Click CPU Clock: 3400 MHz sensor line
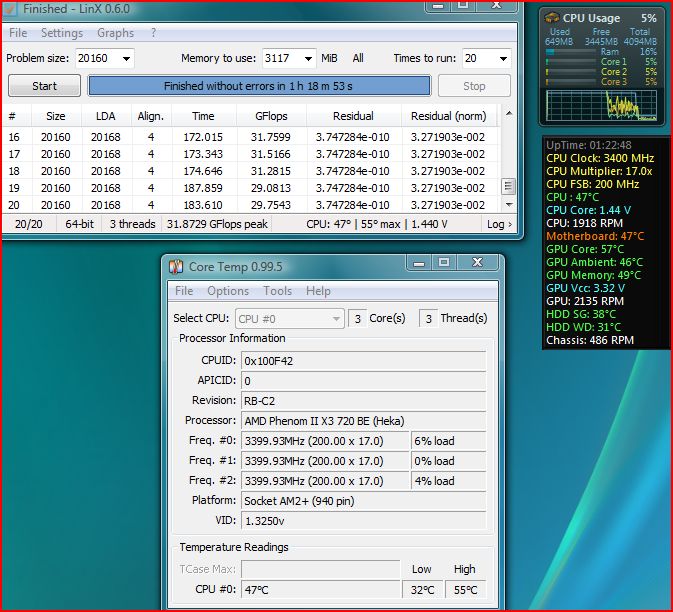The height and width of the screenshot is (612, 673). (x=600, y=158)
